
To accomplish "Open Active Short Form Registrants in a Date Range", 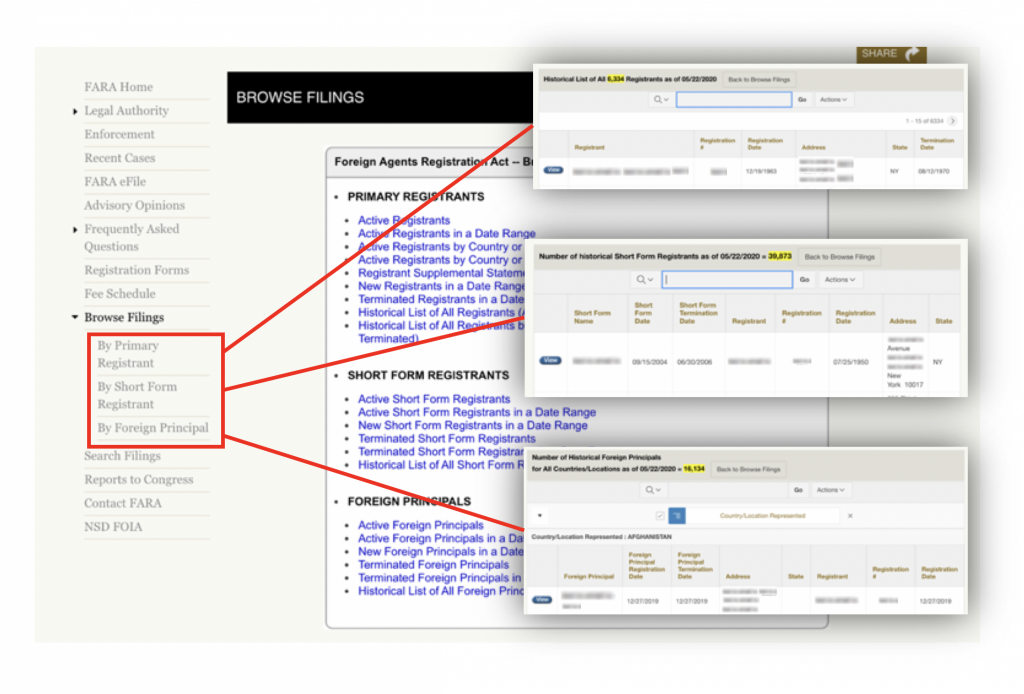I will pos(477,412).
